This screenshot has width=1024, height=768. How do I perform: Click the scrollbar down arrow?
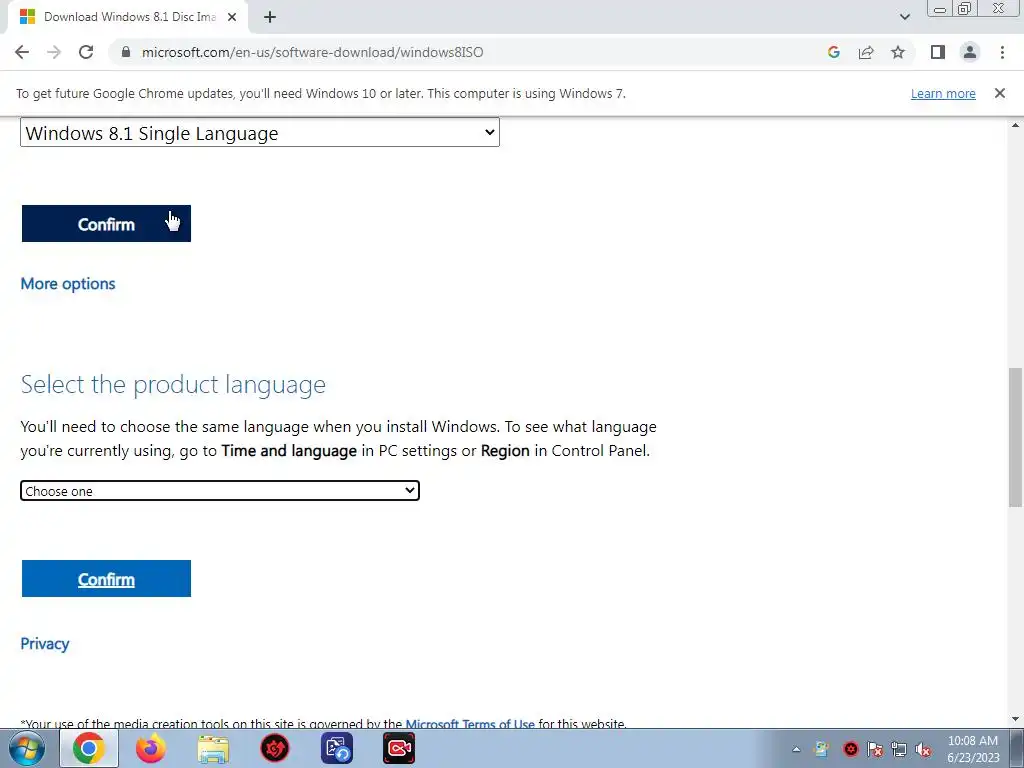pyautogui.click(x=1016, y=719)
